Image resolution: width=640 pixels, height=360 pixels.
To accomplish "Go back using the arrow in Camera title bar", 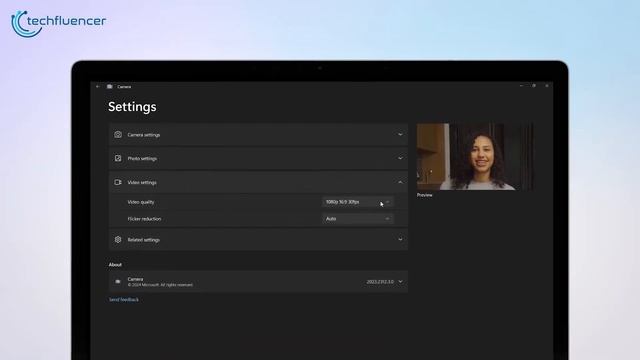I will click(98, 87).
